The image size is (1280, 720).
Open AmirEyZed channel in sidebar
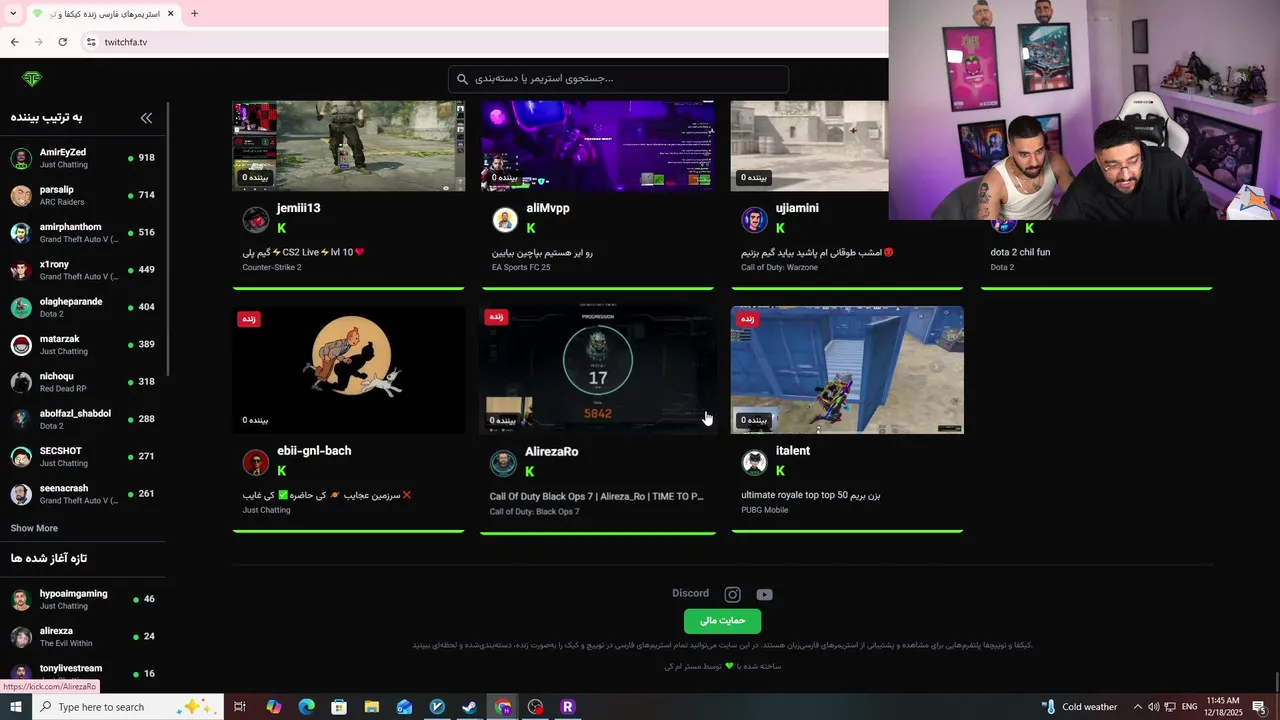tap(85, 158)
